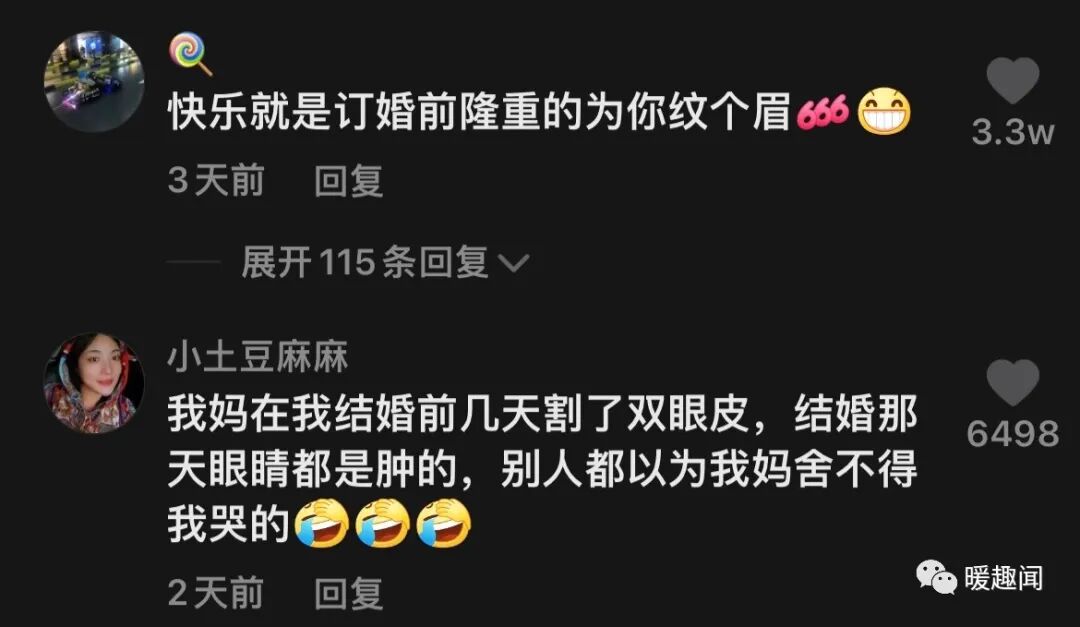
Task: Tap the first crying-laughing emoji
Action: (322, 524)
